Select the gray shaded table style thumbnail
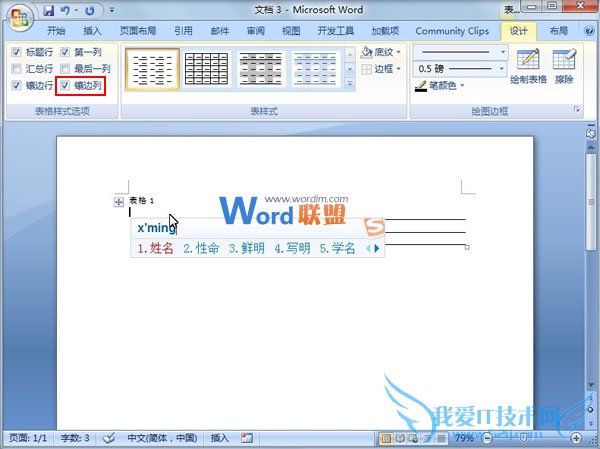This screenshot has width=600, height=449. [261, 69]
